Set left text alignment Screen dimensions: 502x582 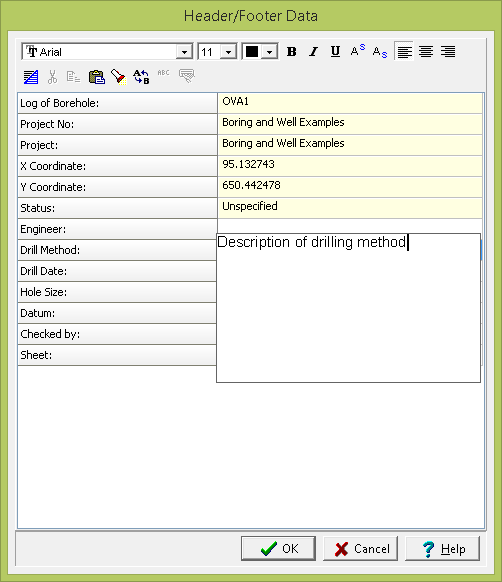[404, 52]
